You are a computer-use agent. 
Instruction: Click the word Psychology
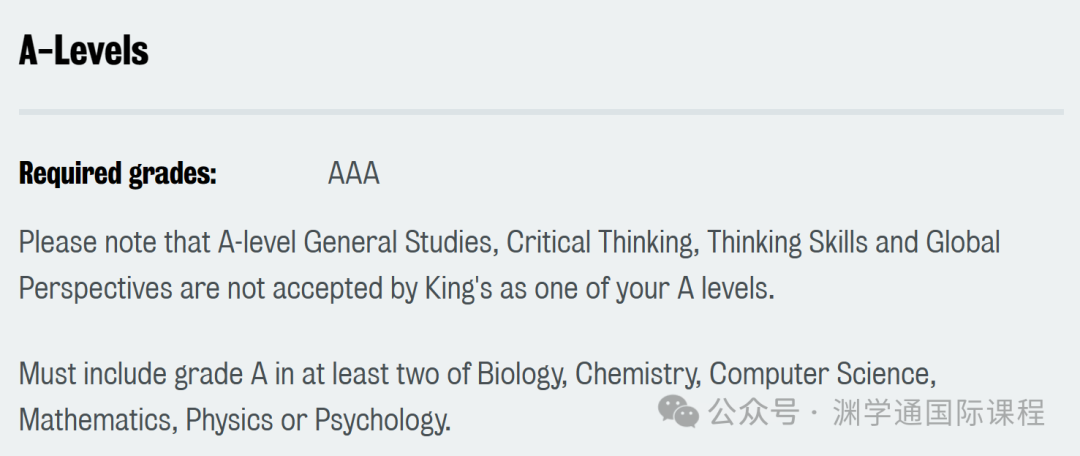click(x=382, y=419)
